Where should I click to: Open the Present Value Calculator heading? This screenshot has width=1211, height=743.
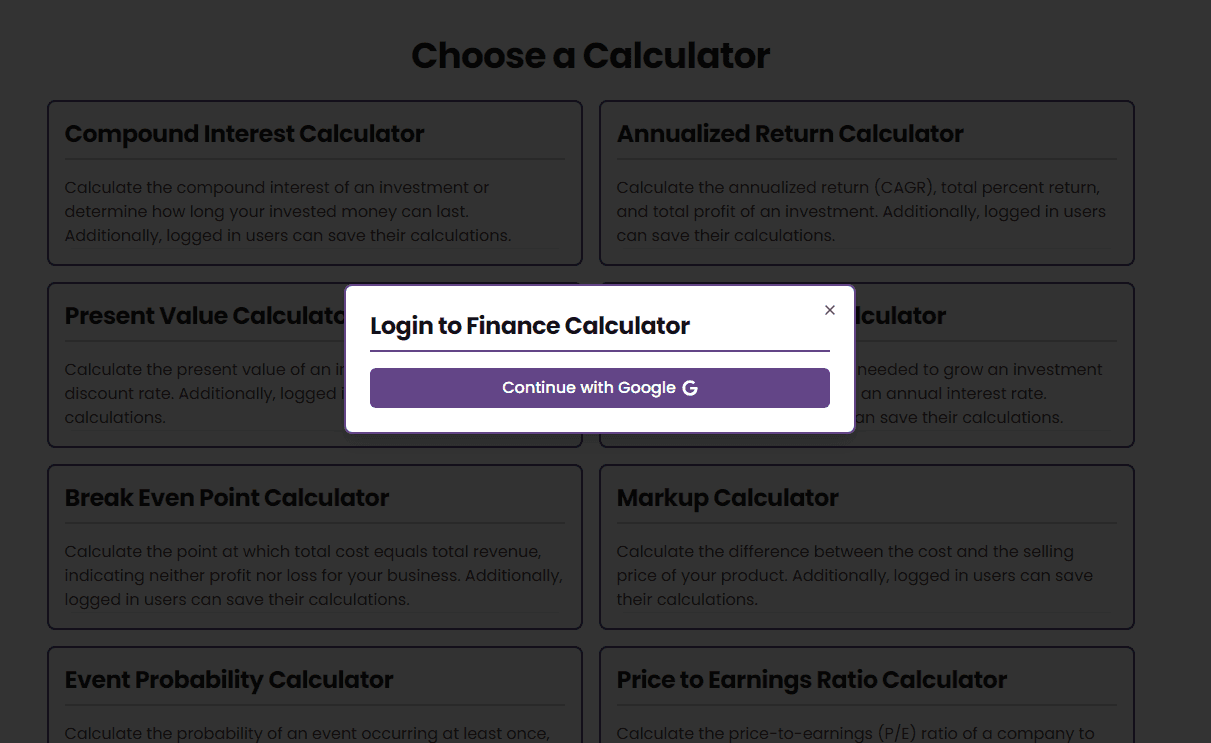click(205, 316)
